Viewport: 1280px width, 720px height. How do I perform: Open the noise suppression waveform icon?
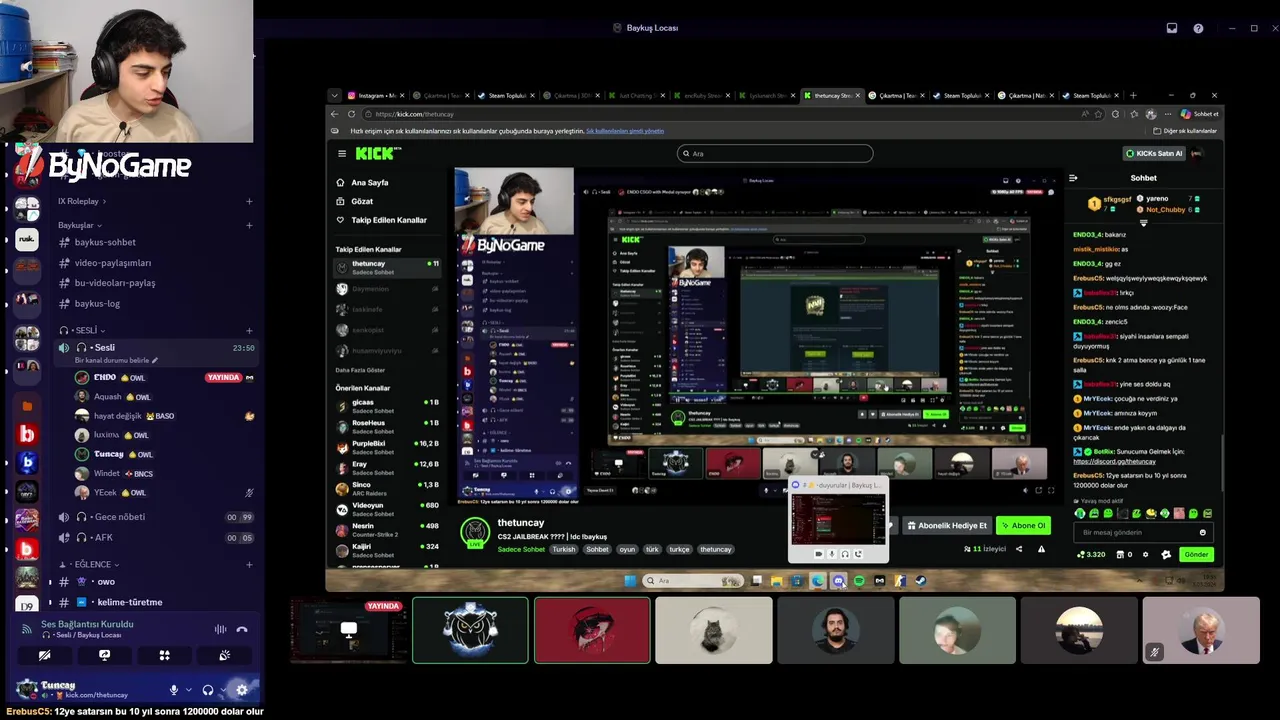pyautogui.click(x=220, y=629)
